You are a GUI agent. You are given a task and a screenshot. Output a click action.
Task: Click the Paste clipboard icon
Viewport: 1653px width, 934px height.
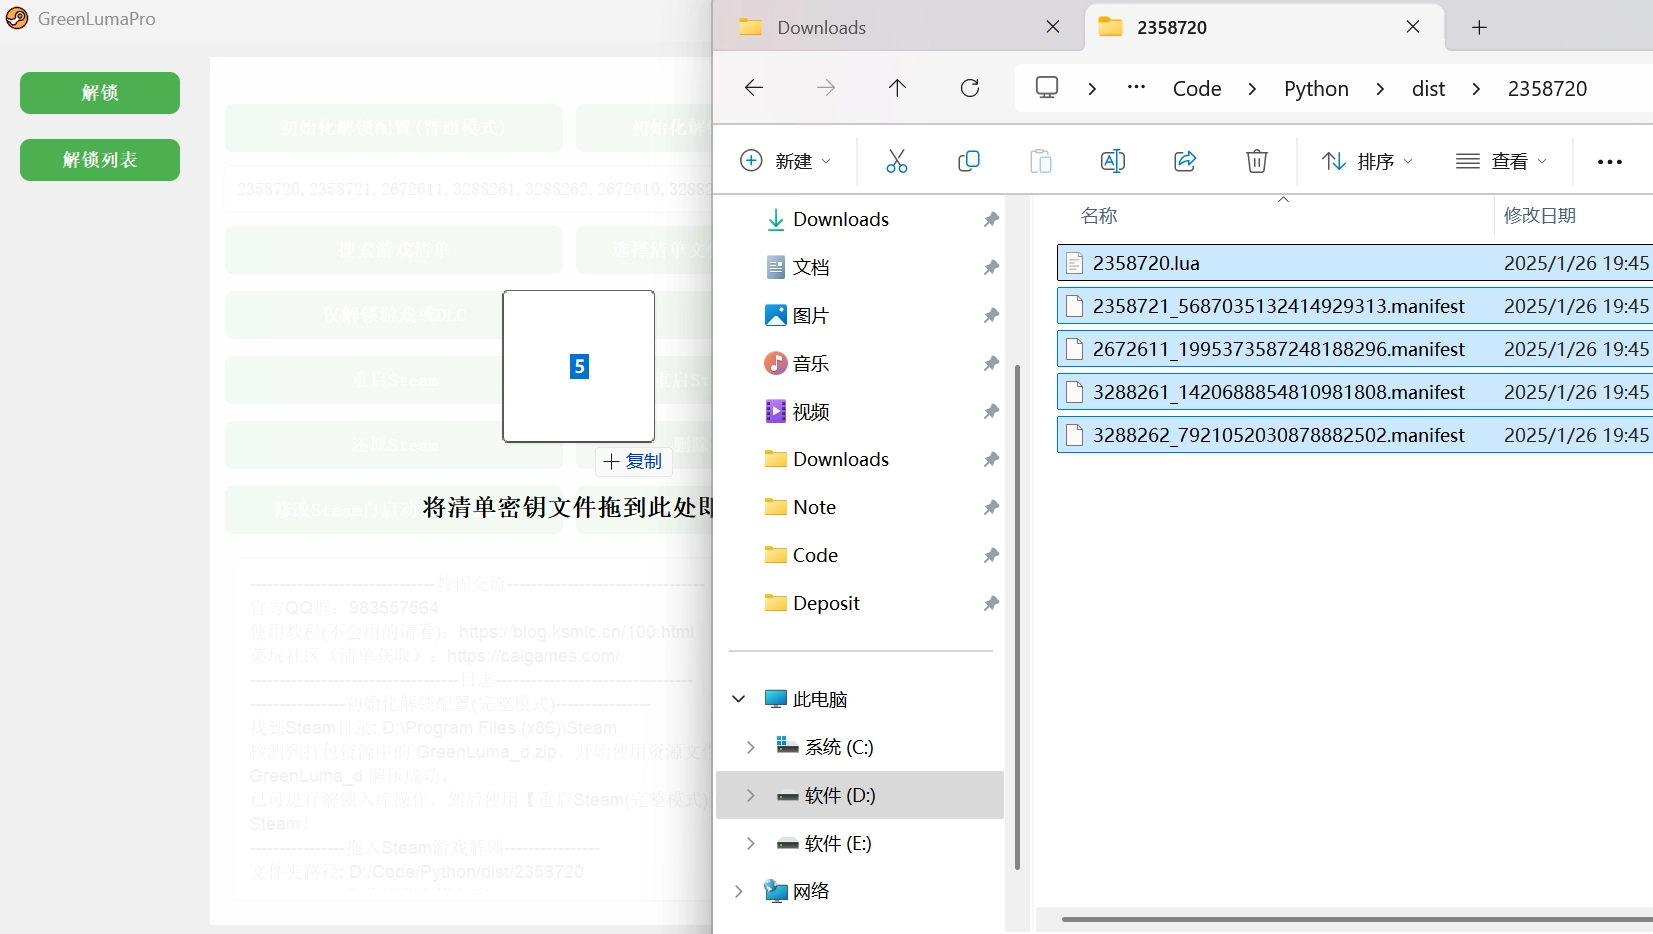click(x=1041, y=161)
